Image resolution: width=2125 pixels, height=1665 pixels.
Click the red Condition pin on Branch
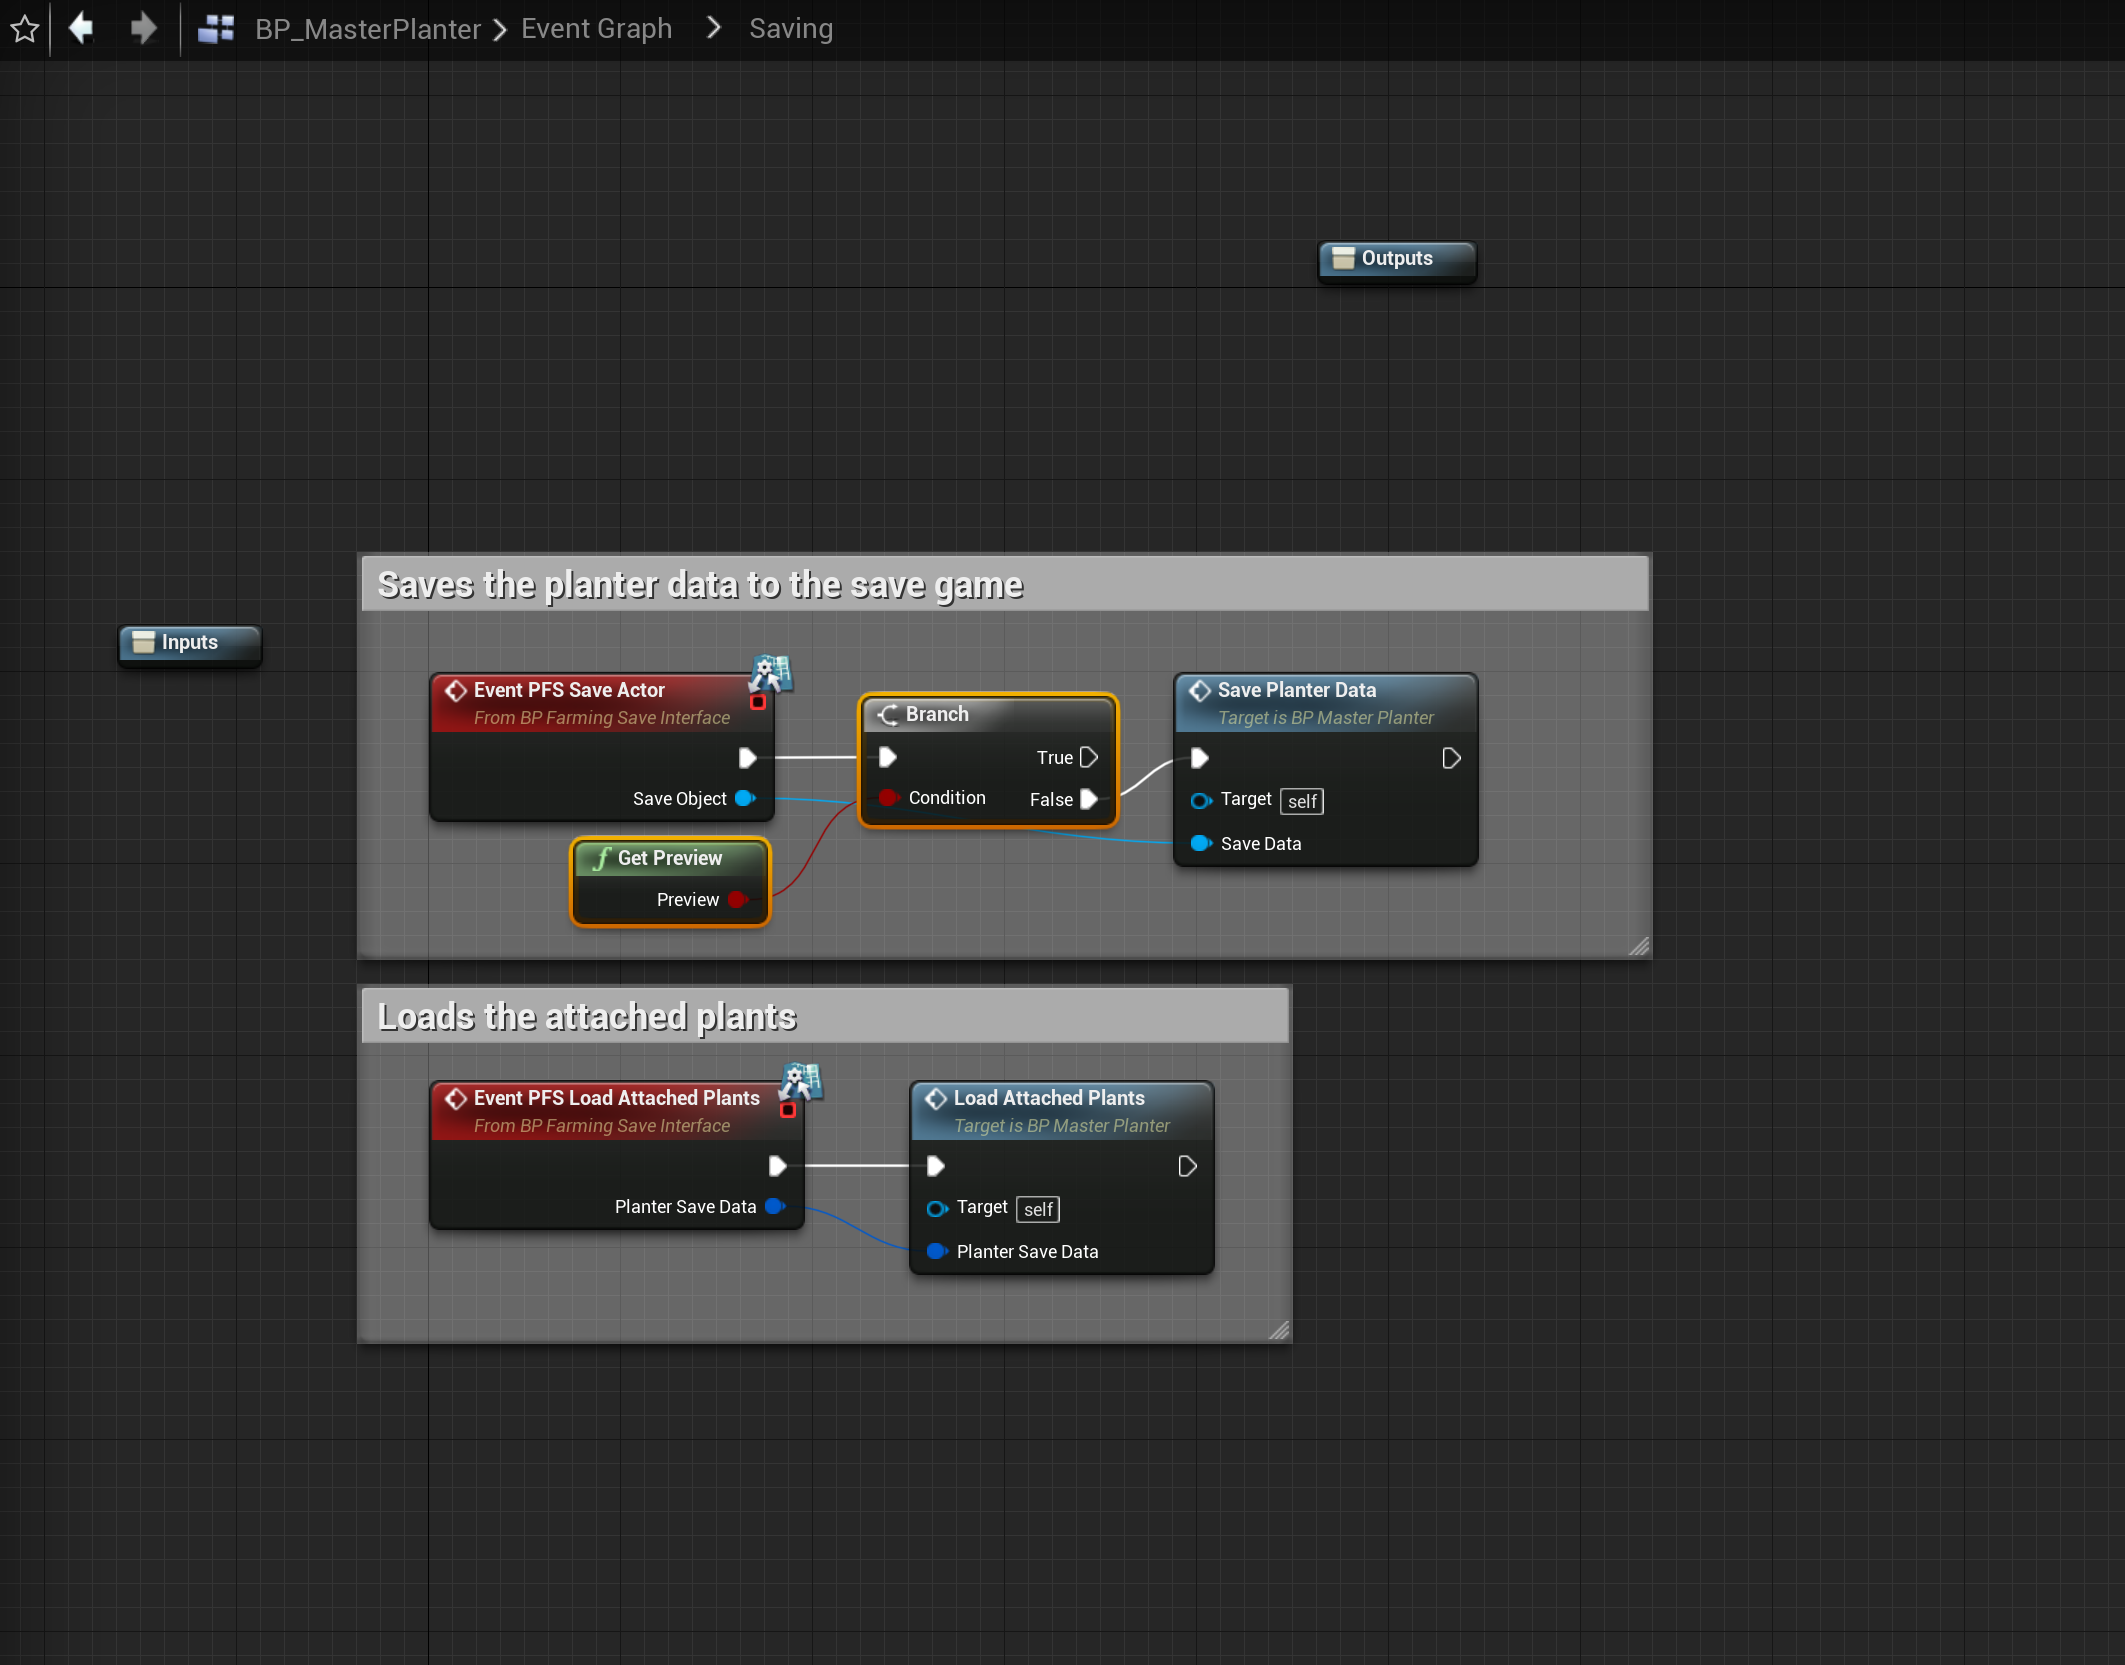pyautogui.click(x=888, y=798)
